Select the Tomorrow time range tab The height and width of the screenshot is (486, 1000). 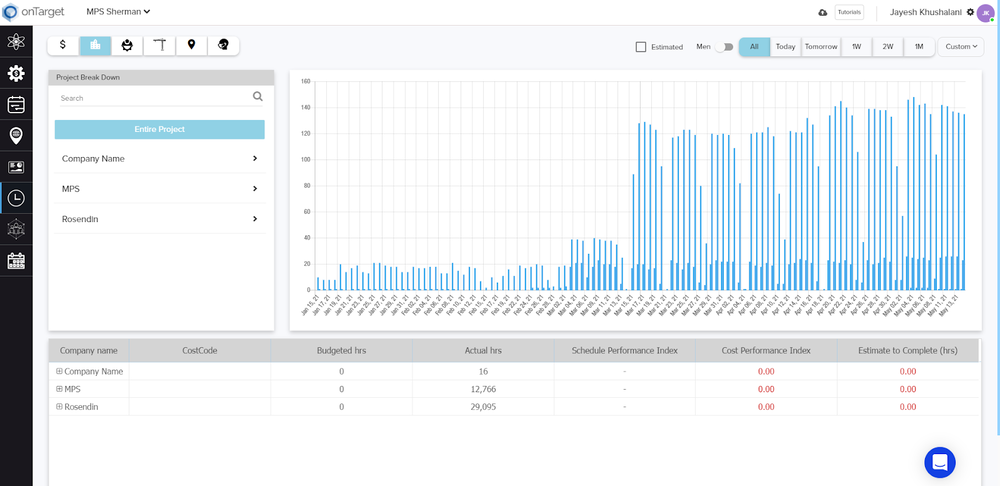coord(821,47)
